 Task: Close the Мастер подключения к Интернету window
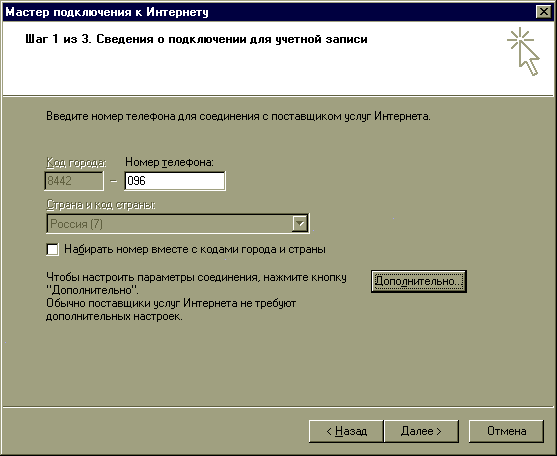(x=544, y=12)
